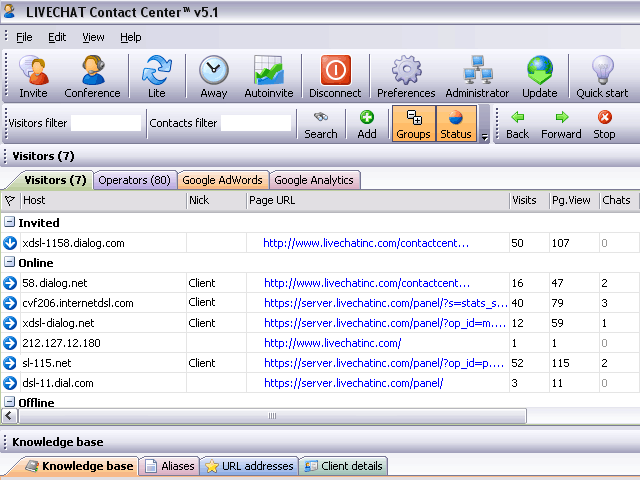This screenshot has width=640, height=480.
Task: Click the arrow icon beside sl-115.net
Action: point(10,363)
